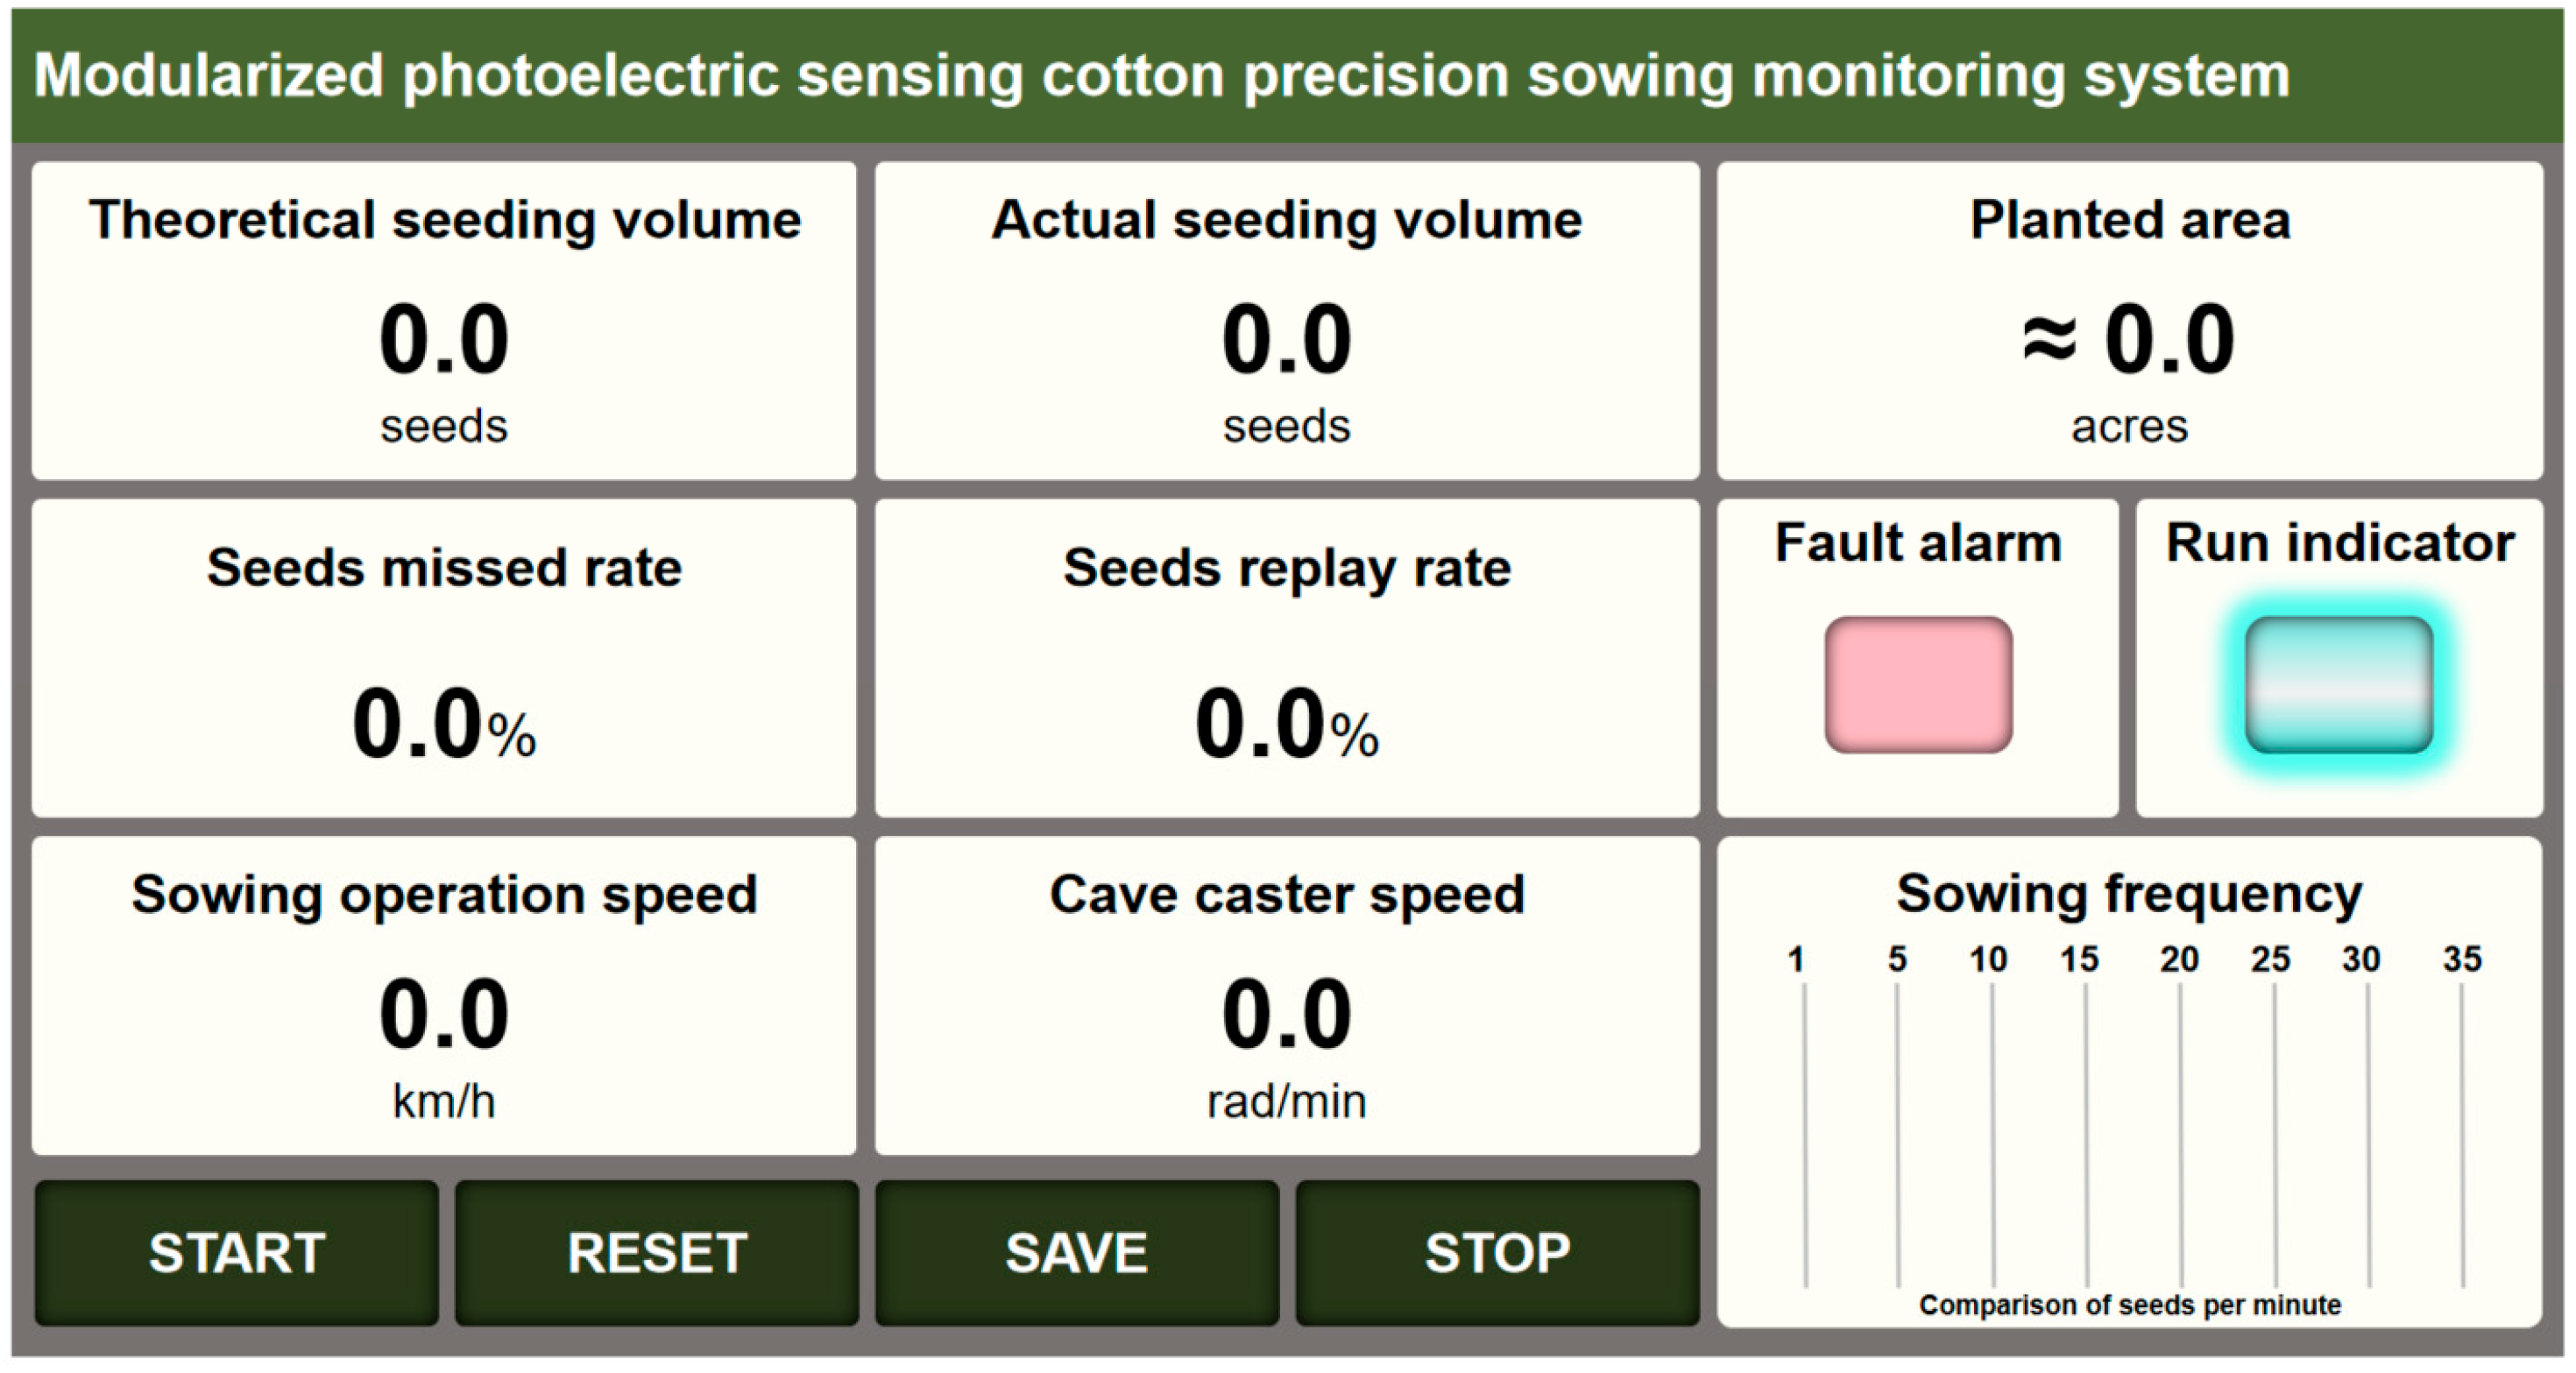Click the pink Fault alarm indicator
The image size is (2576, 1373).
1918,684
